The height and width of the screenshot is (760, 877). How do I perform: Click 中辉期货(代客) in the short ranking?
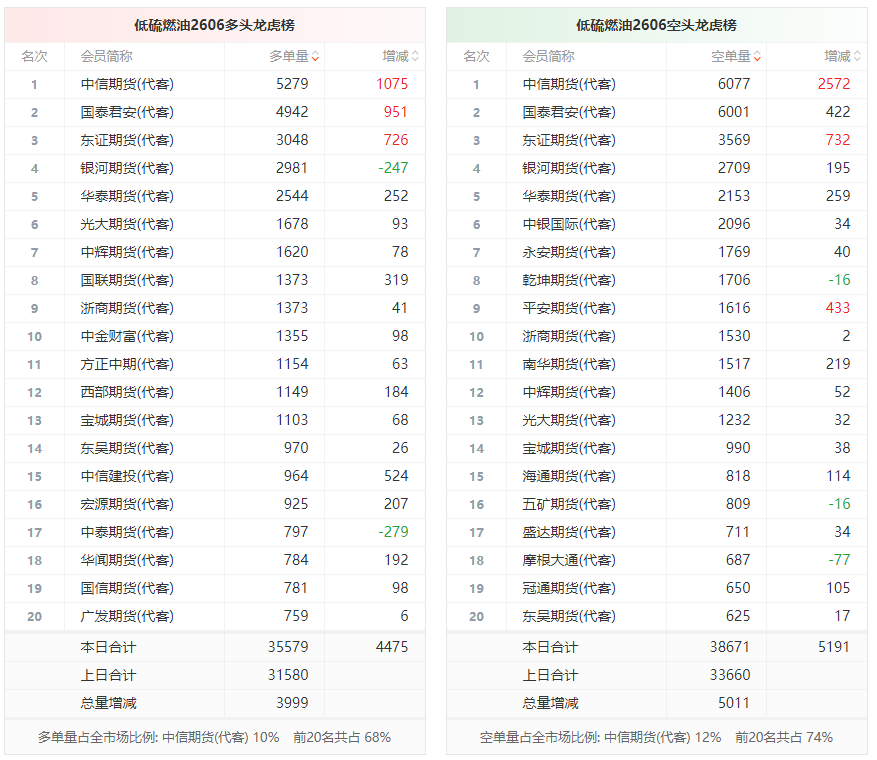coord(569,392)
